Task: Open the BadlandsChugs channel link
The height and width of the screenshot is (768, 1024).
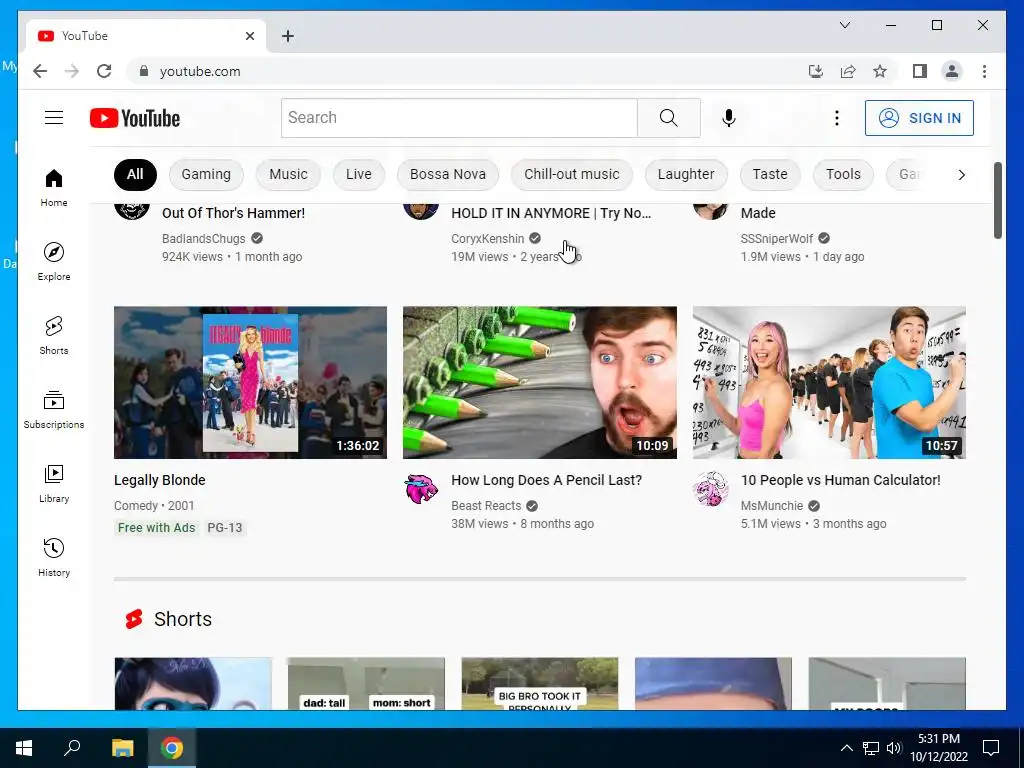Action: (x=204, y=238)
